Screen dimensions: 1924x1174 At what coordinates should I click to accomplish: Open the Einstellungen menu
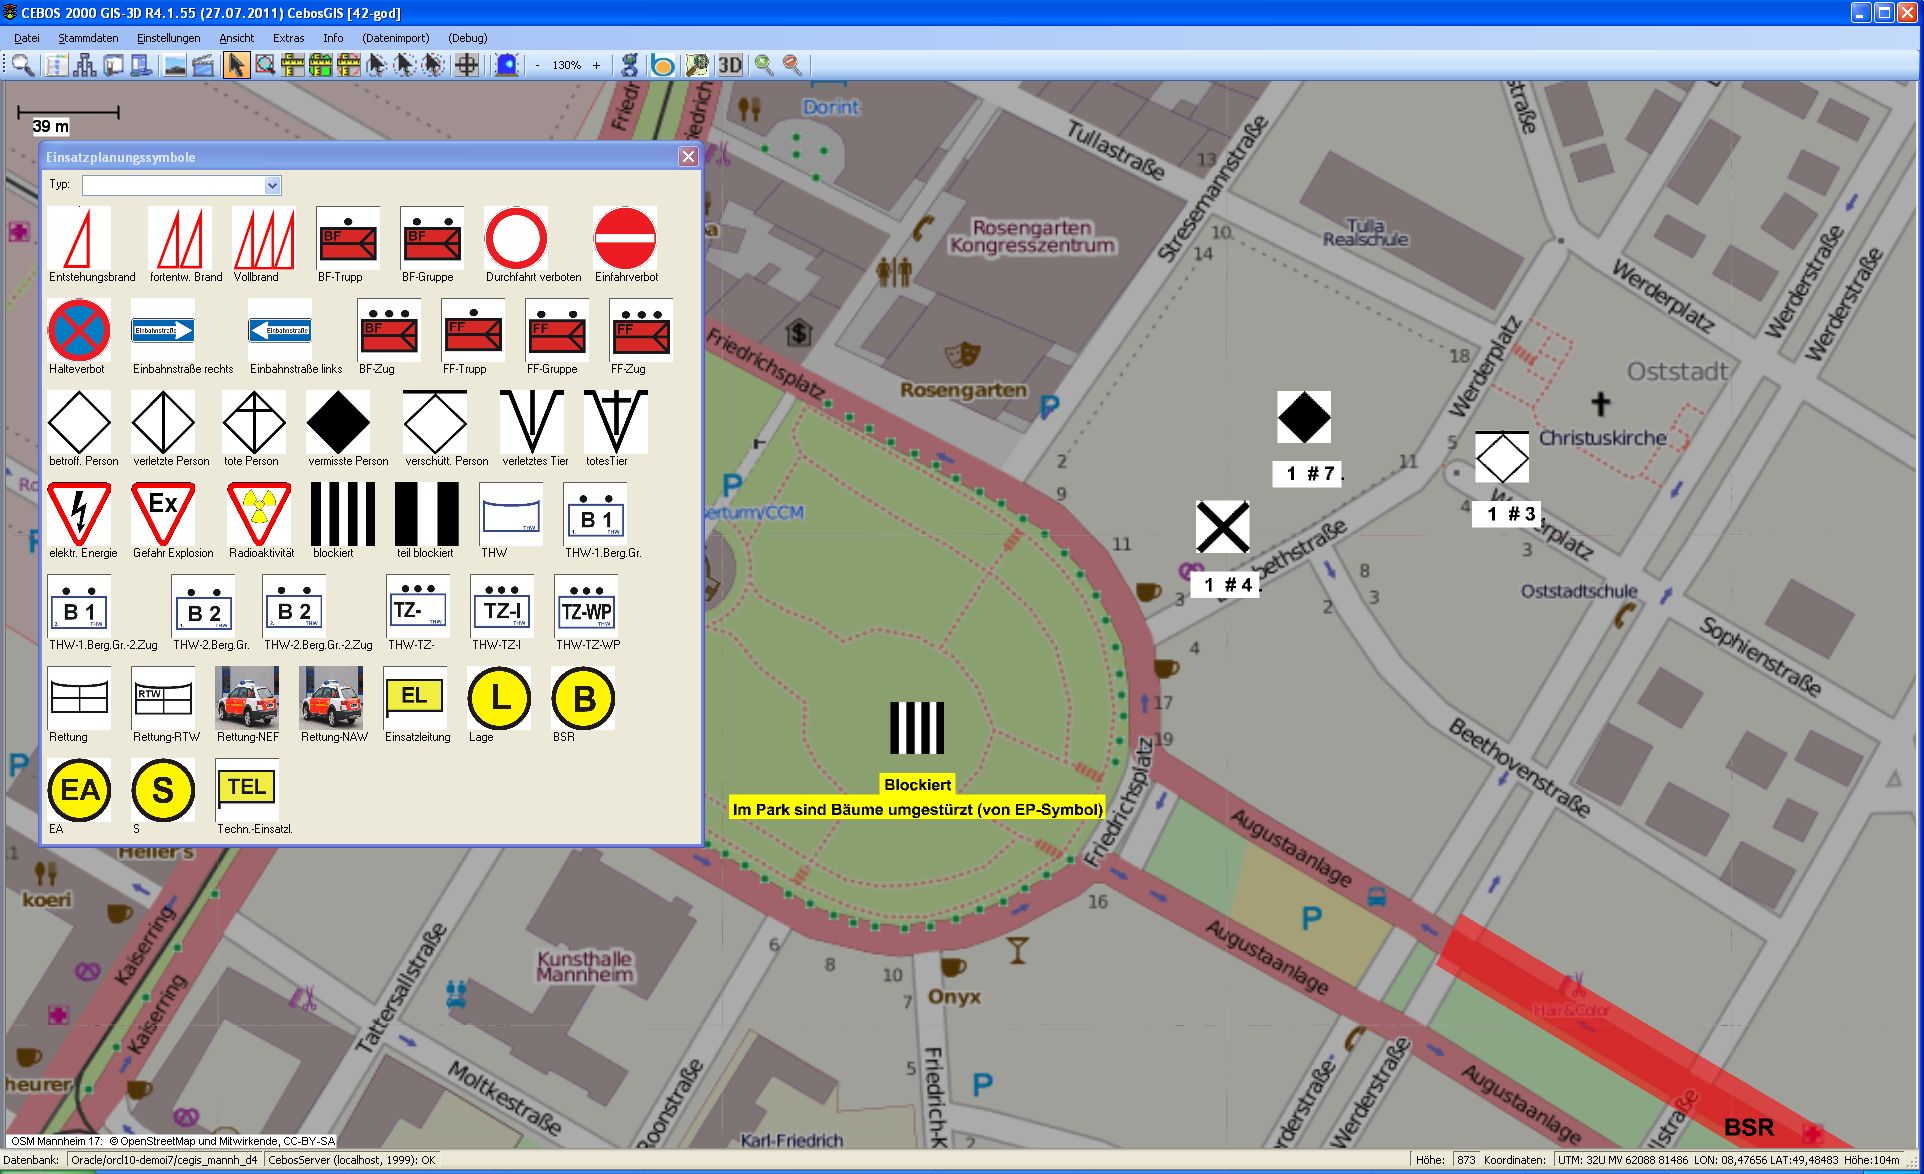click(x=168, y=38)
